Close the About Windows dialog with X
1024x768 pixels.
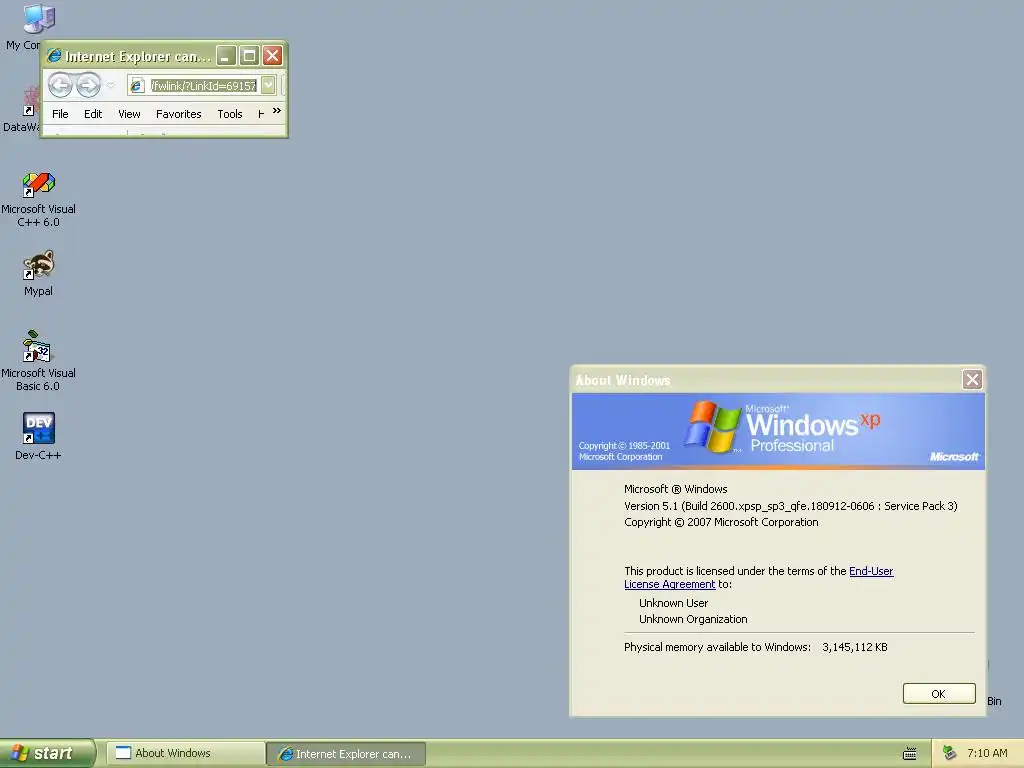972,379
